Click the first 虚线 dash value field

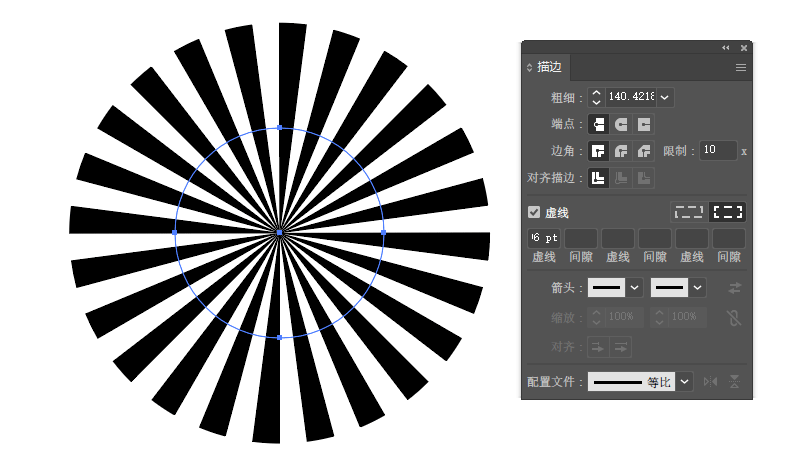[544, 238]
